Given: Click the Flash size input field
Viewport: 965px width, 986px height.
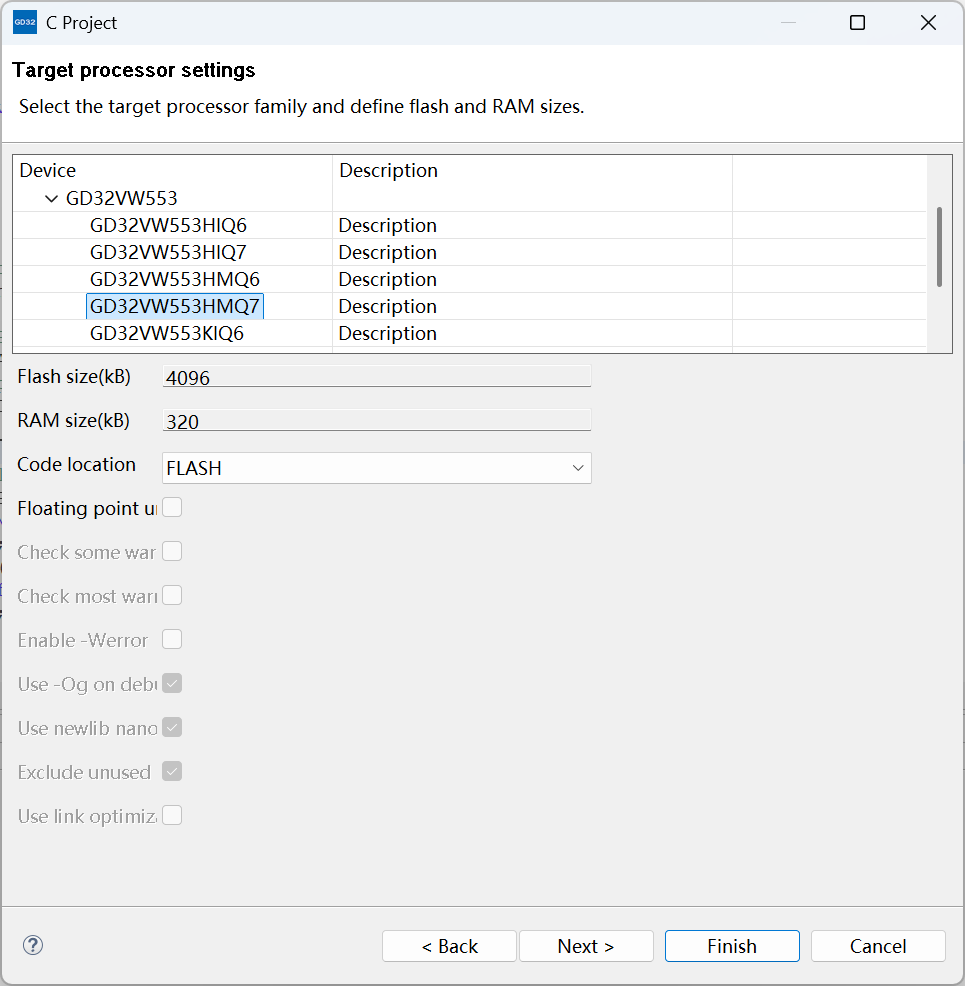Looking at the screenshot, I should coord(376,377).
